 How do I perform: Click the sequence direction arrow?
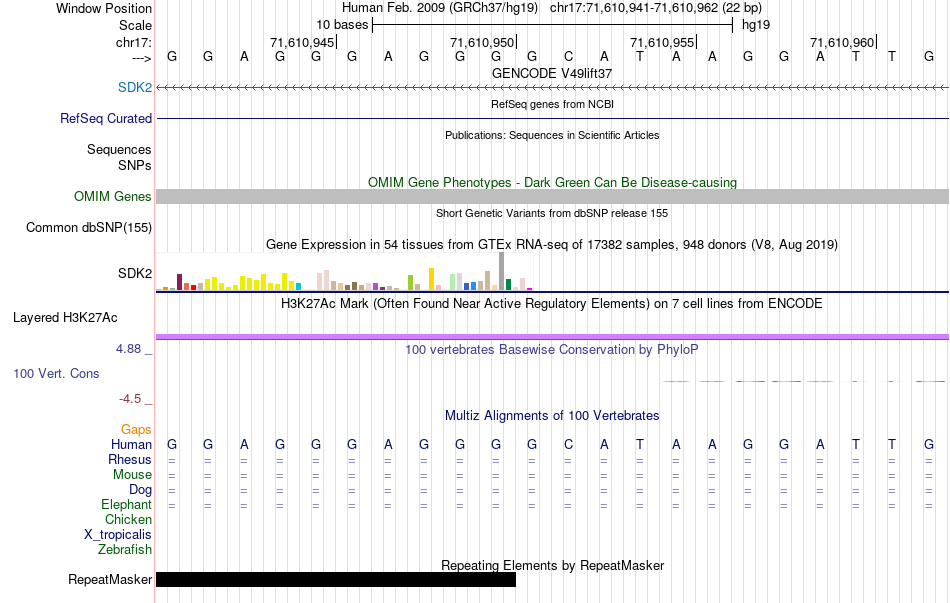(142, 58)
